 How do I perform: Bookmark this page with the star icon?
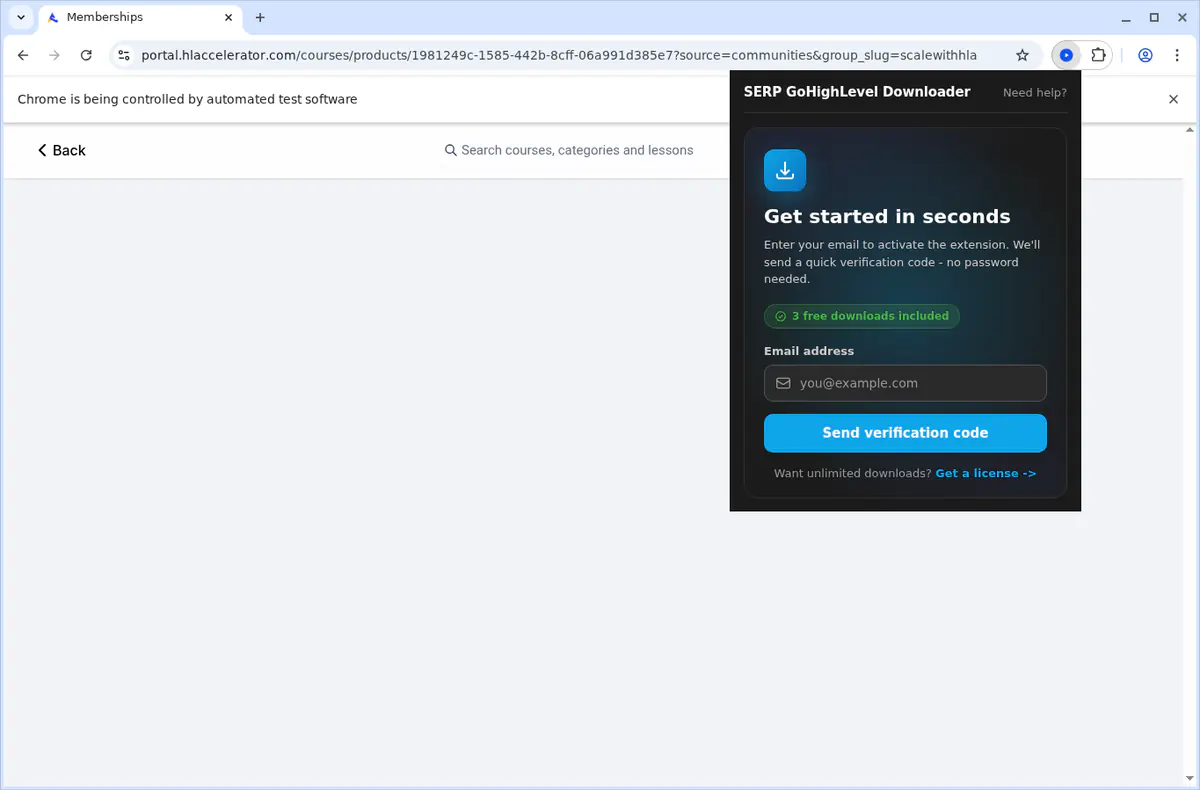click(1022, 56)
